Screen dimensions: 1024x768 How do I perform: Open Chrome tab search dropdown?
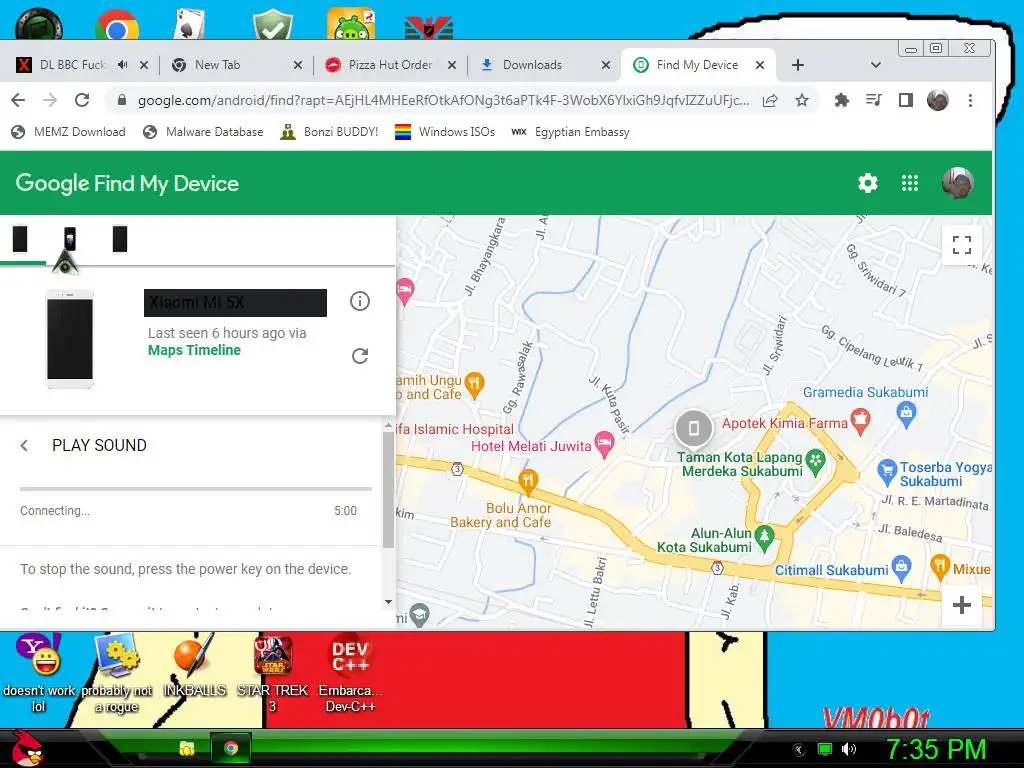coord(876,65)
